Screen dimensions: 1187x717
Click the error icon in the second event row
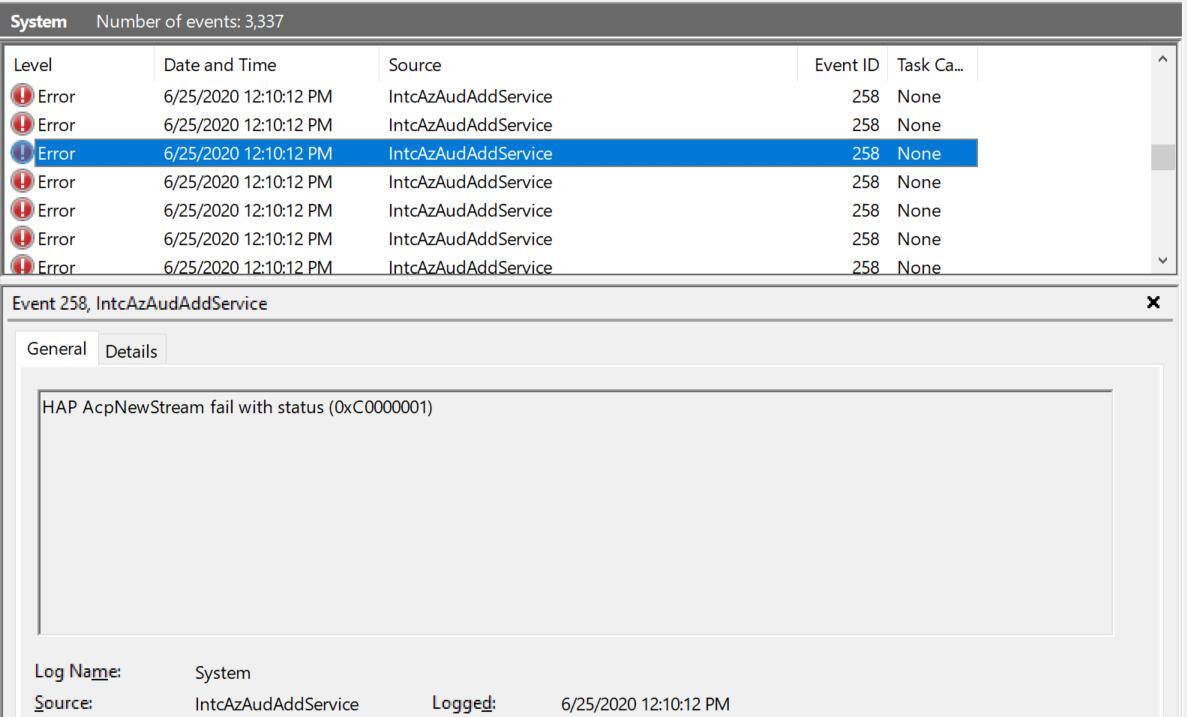tap(22, 125)
